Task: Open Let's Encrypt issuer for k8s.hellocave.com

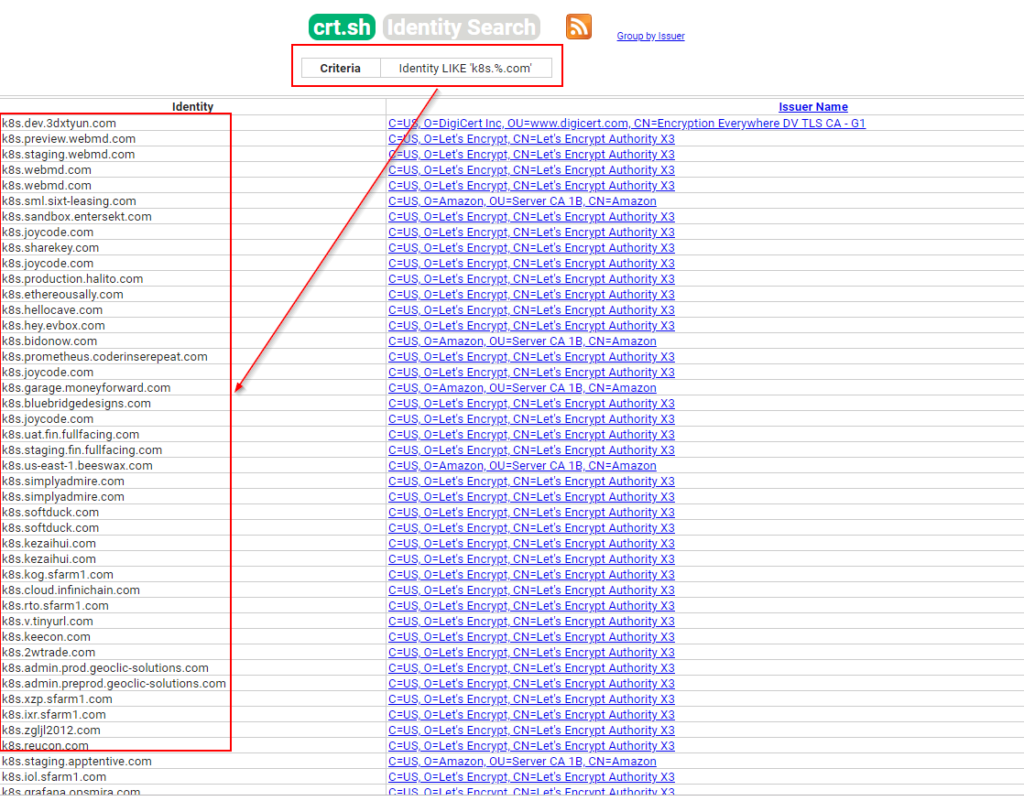Action: [531, 310]
